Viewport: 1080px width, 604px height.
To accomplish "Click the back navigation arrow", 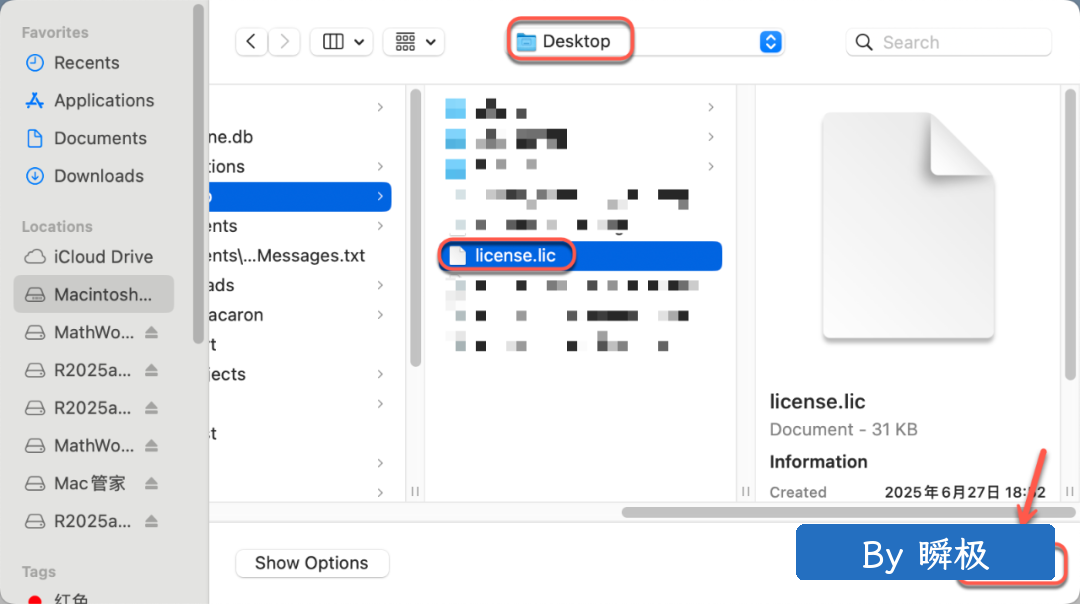I will coord(251,42).
